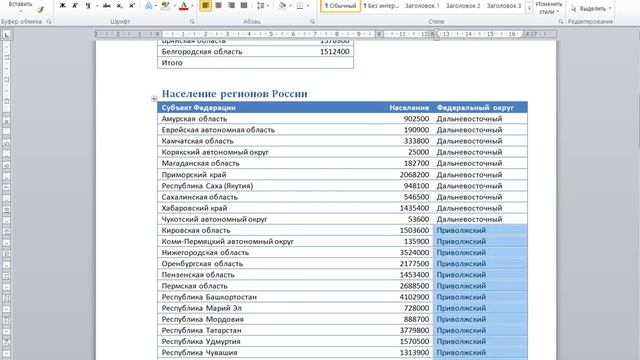Screen dimensions: 640x360
Task: Expand the styles gallery
Action: point(529,7)
